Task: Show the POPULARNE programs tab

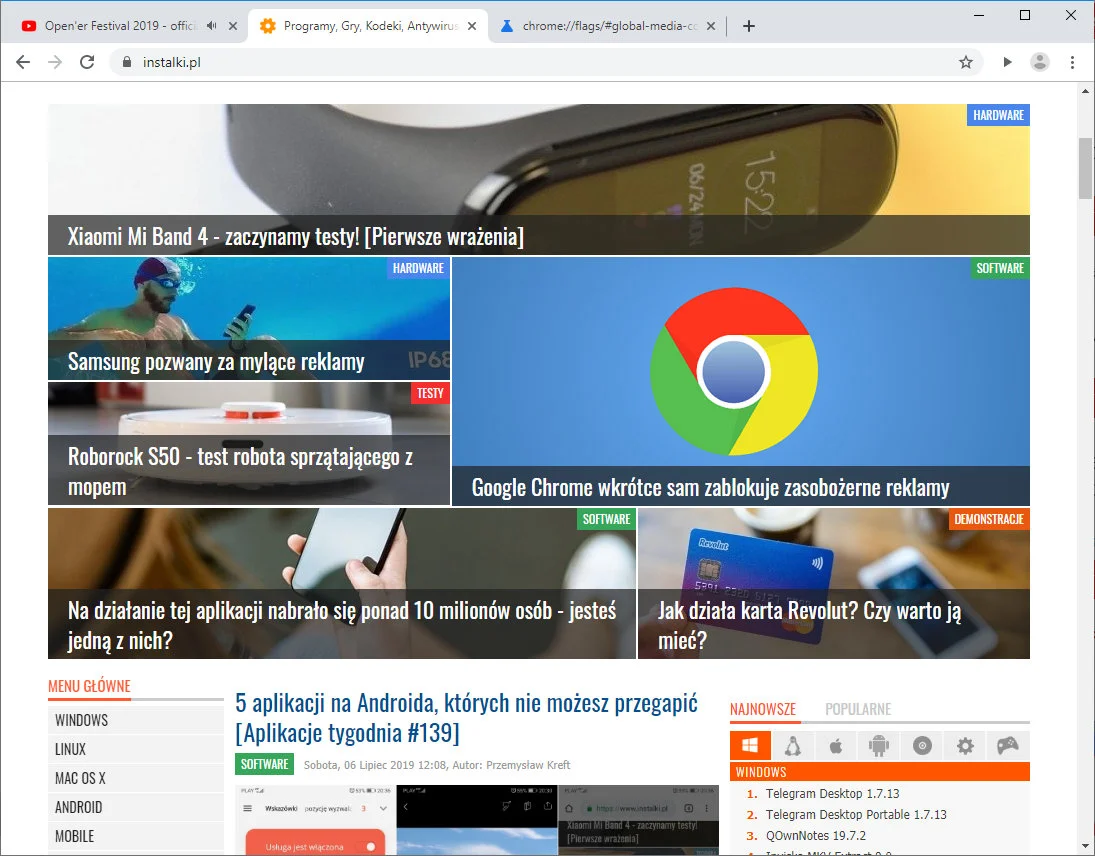Action: (857, 709)
